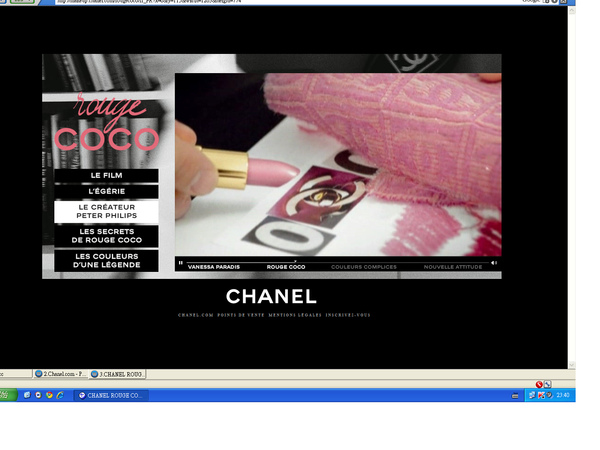The width and height of the screenshot is (600, 450).
Task: Click the CHANEL logo below the player
Action: click(271, 297)
